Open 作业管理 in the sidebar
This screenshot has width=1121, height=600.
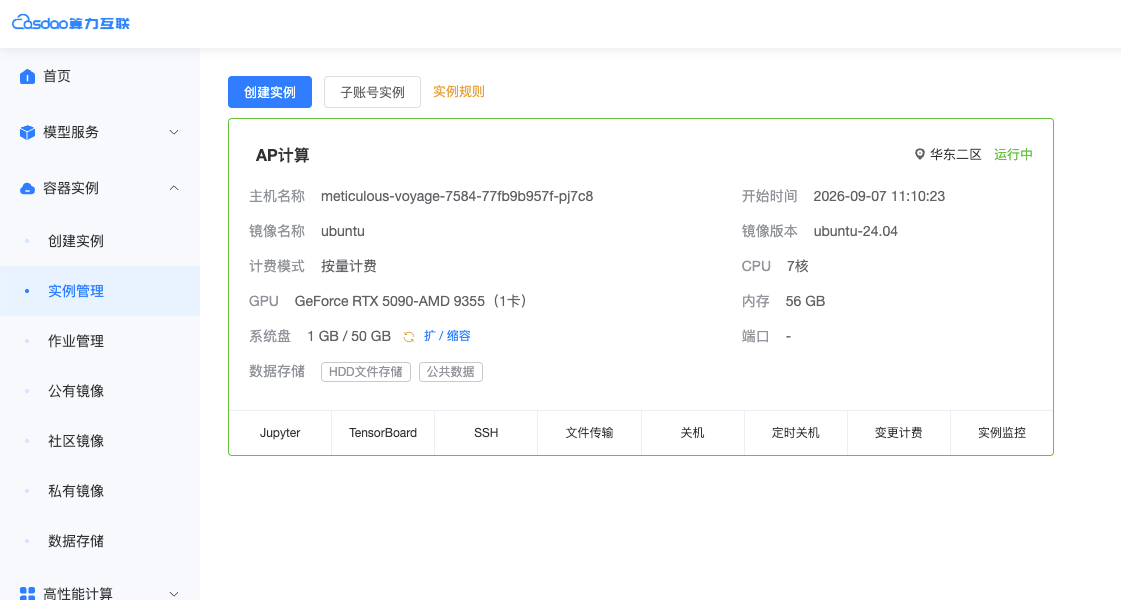[x=76, y=341]
